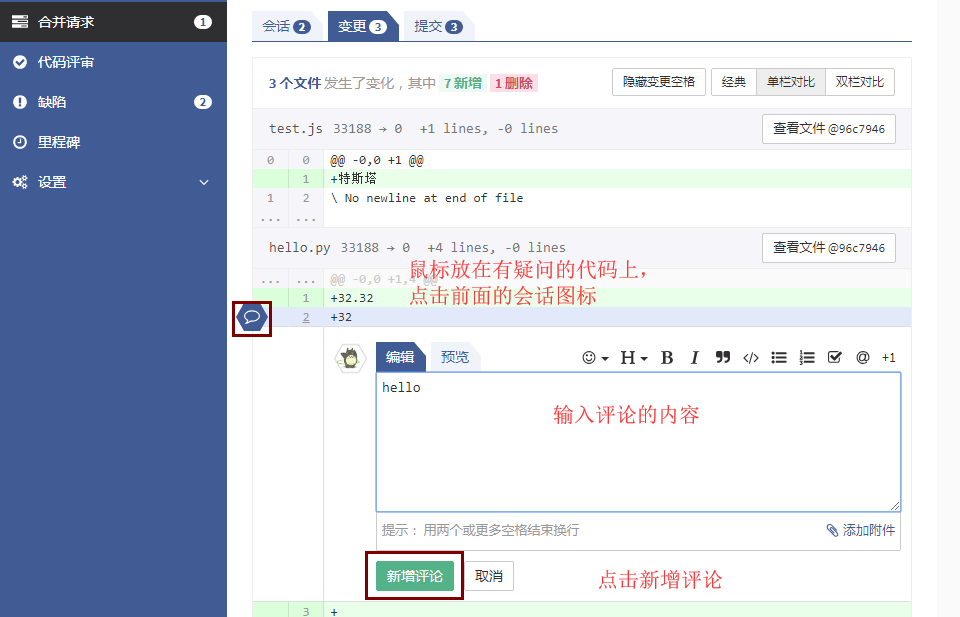The image size is (960, 617).
Task: Switch to the 会话 tab
Action: [286, 27]
